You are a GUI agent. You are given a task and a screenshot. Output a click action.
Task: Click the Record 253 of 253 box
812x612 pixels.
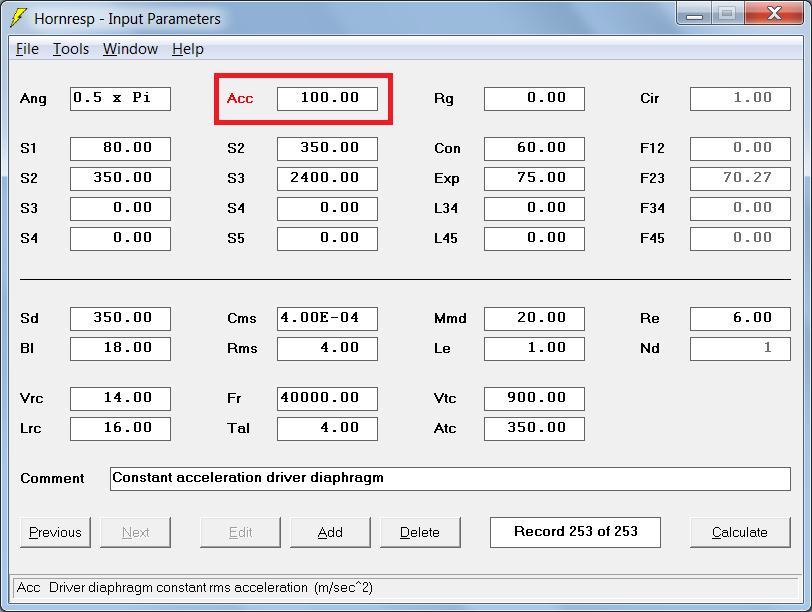point(575,532)
